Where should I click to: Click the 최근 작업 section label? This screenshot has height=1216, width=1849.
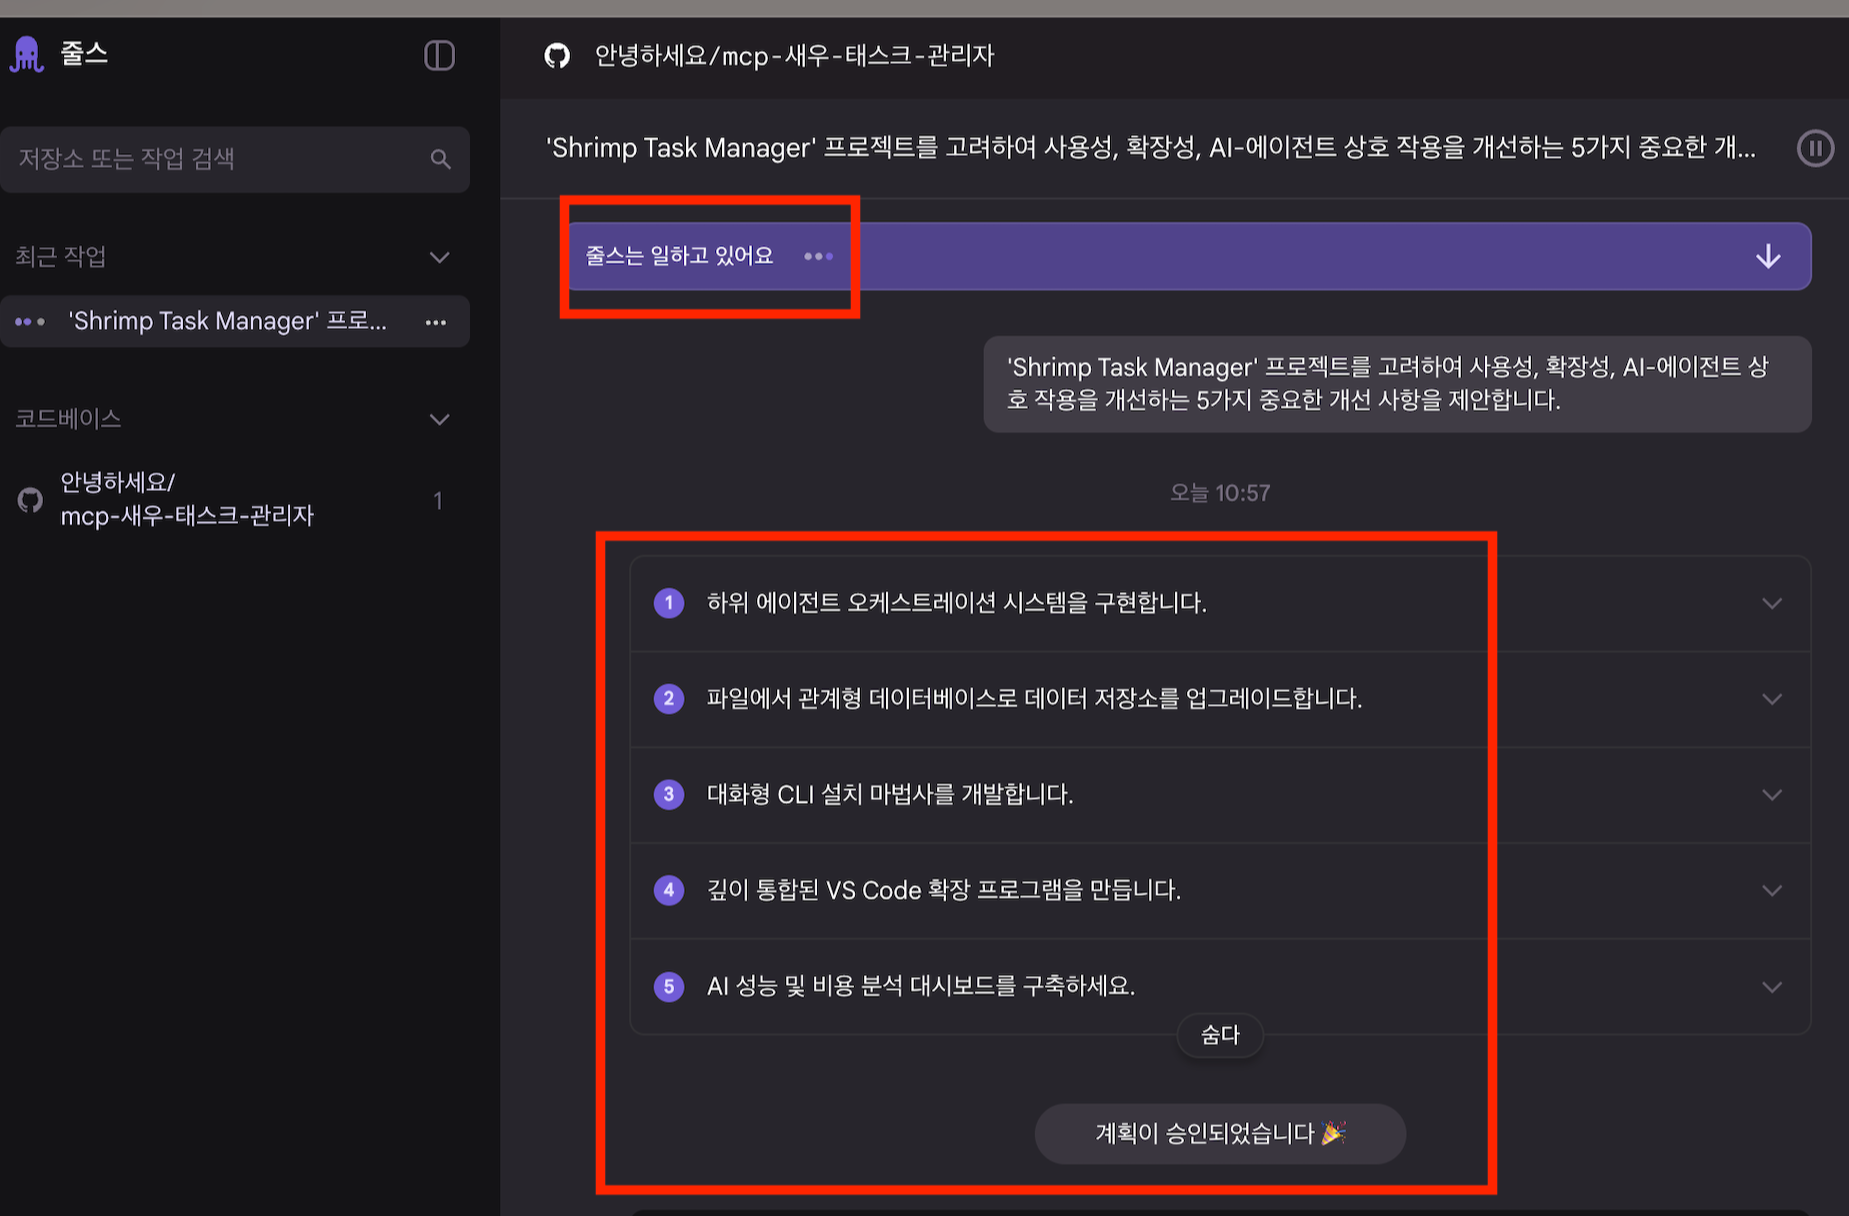(x=60, y=257)
